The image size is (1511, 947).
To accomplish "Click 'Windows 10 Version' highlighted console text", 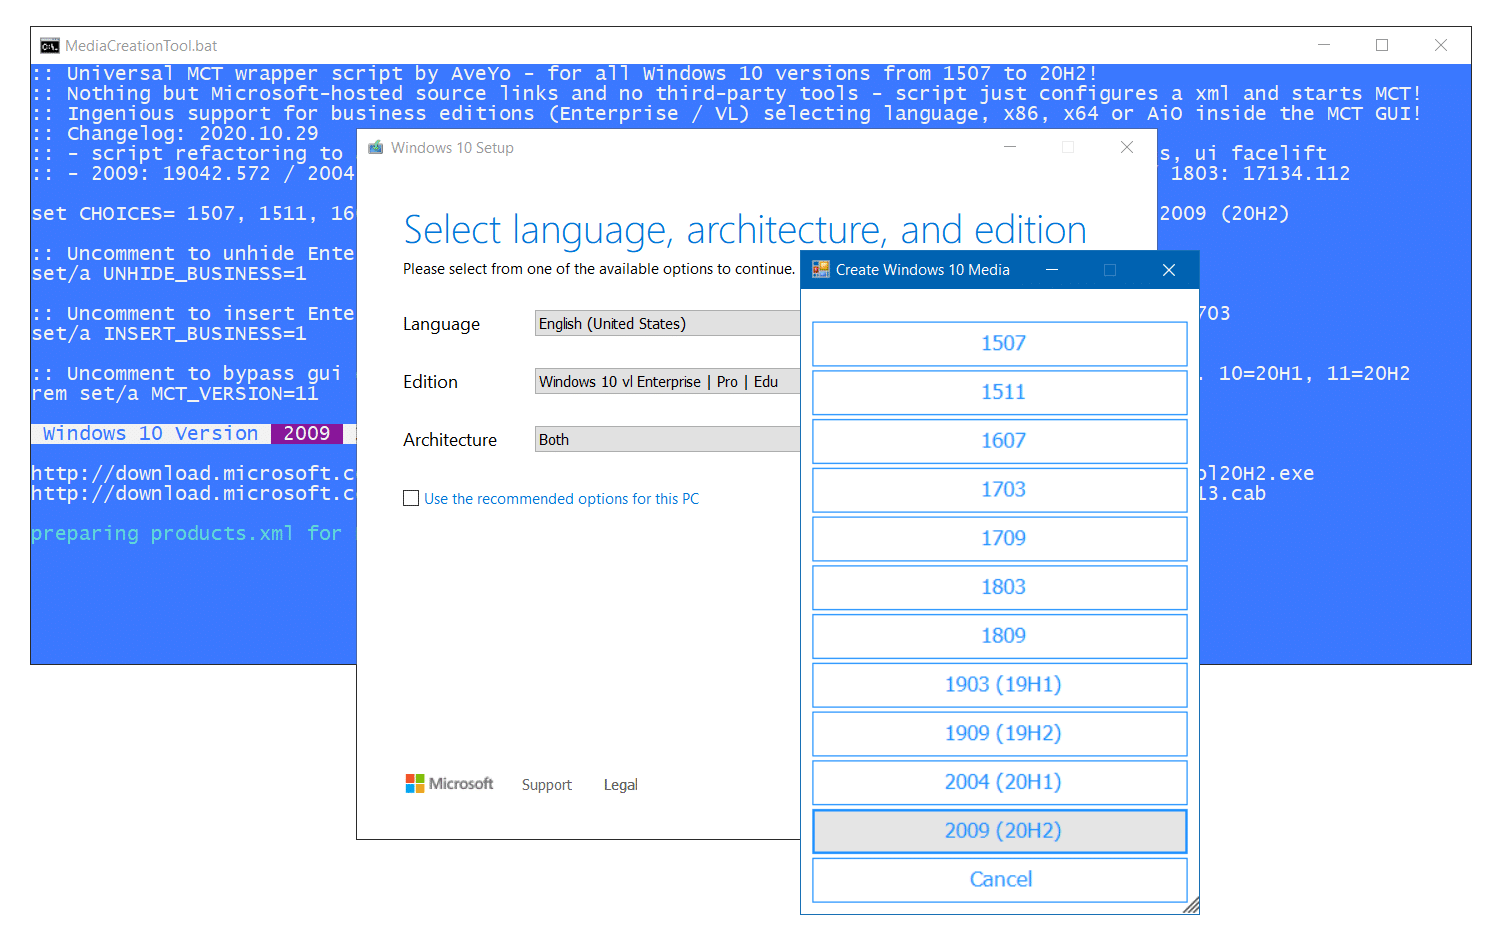I will [x=151, y=434].
